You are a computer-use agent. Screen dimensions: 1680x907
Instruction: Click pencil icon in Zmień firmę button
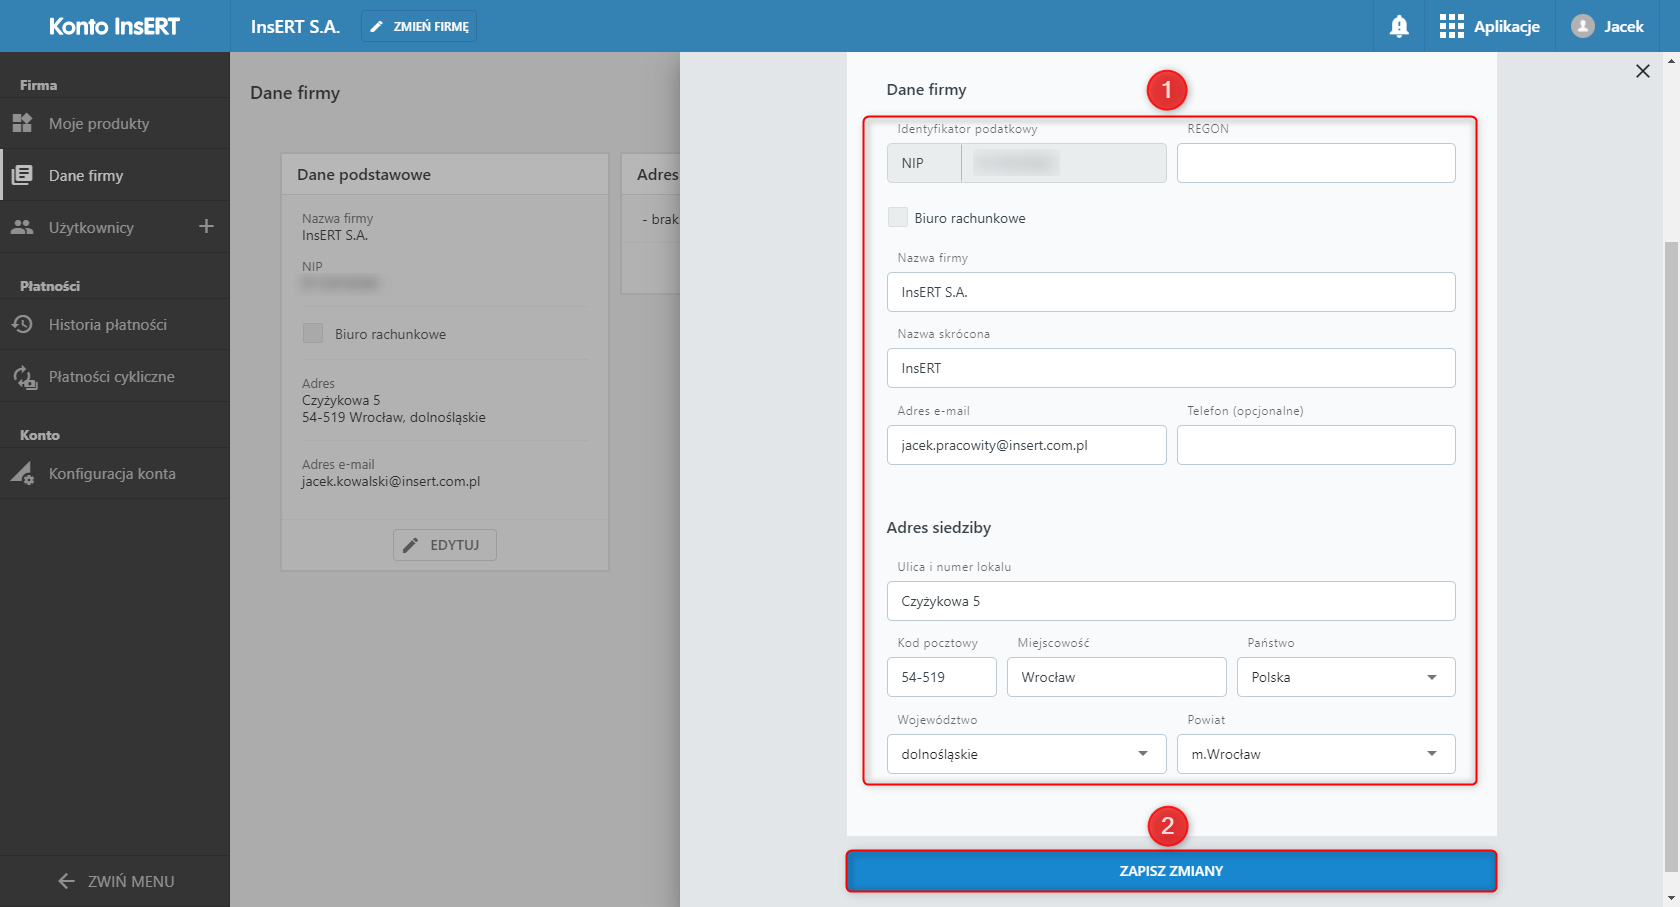[377, 27]
